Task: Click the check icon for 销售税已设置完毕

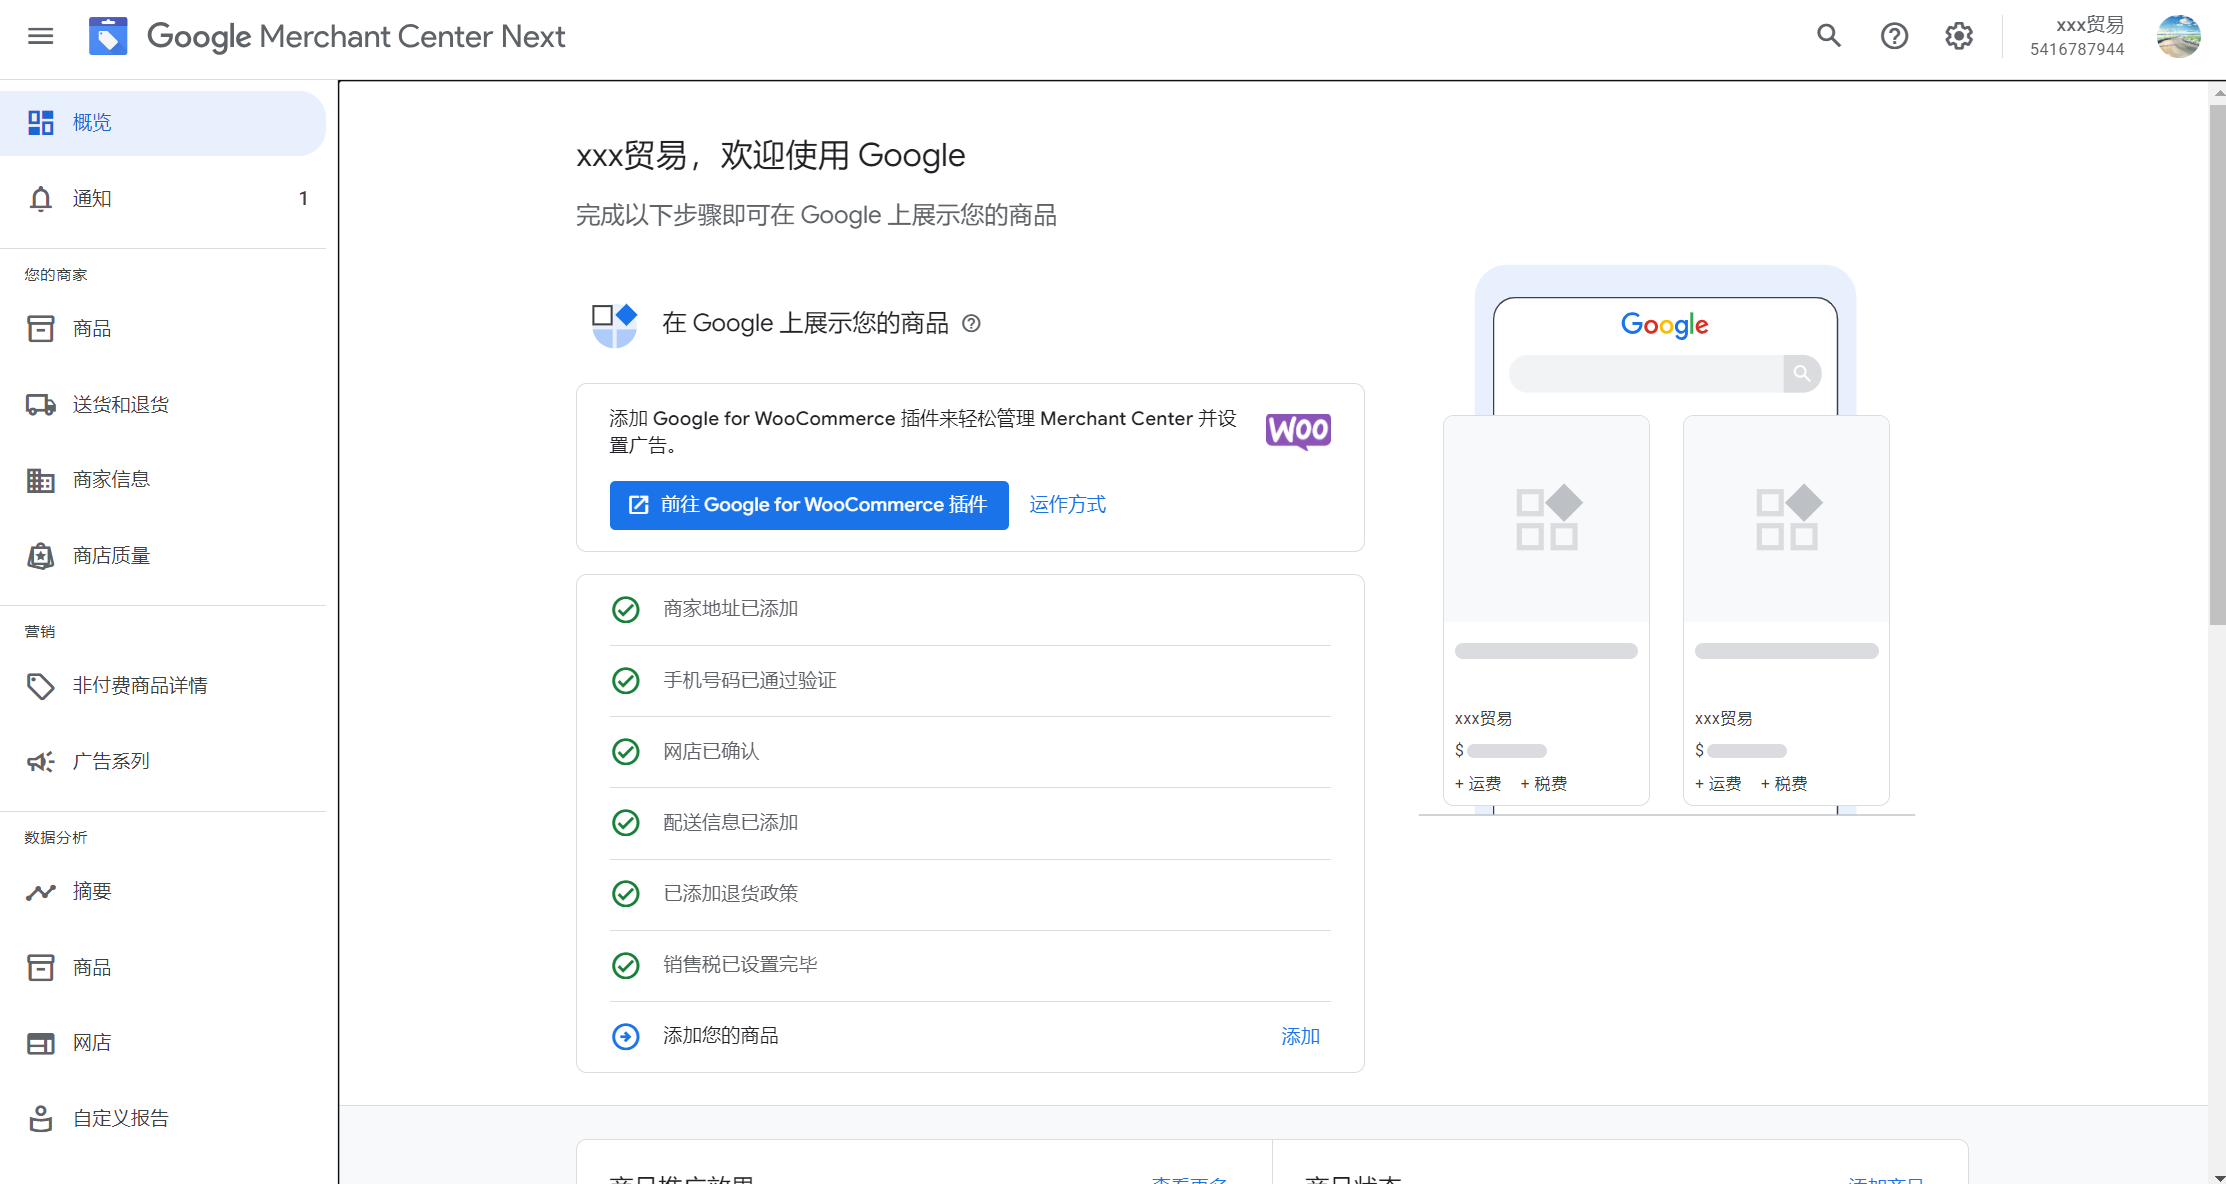Action: [626, 966]
